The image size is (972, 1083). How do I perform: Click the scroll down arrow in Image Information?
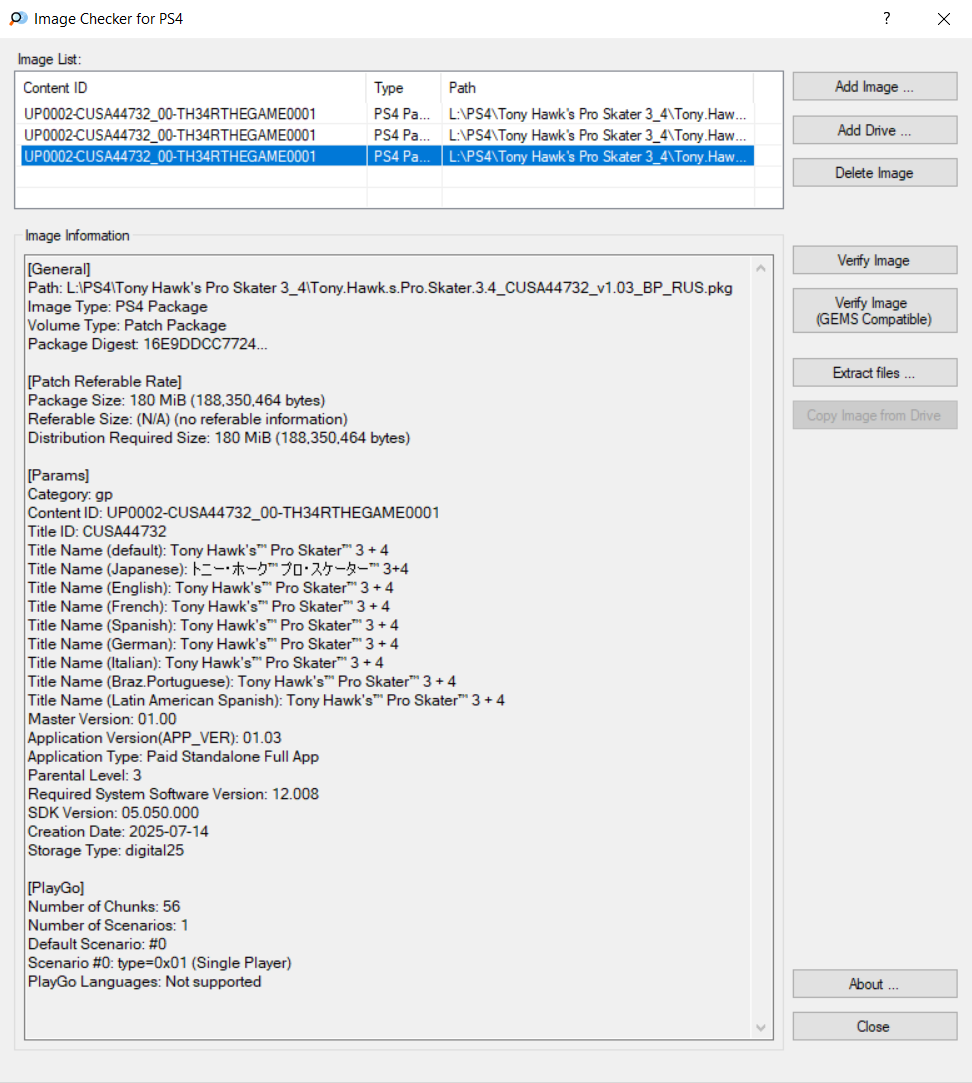point(761,1027)
